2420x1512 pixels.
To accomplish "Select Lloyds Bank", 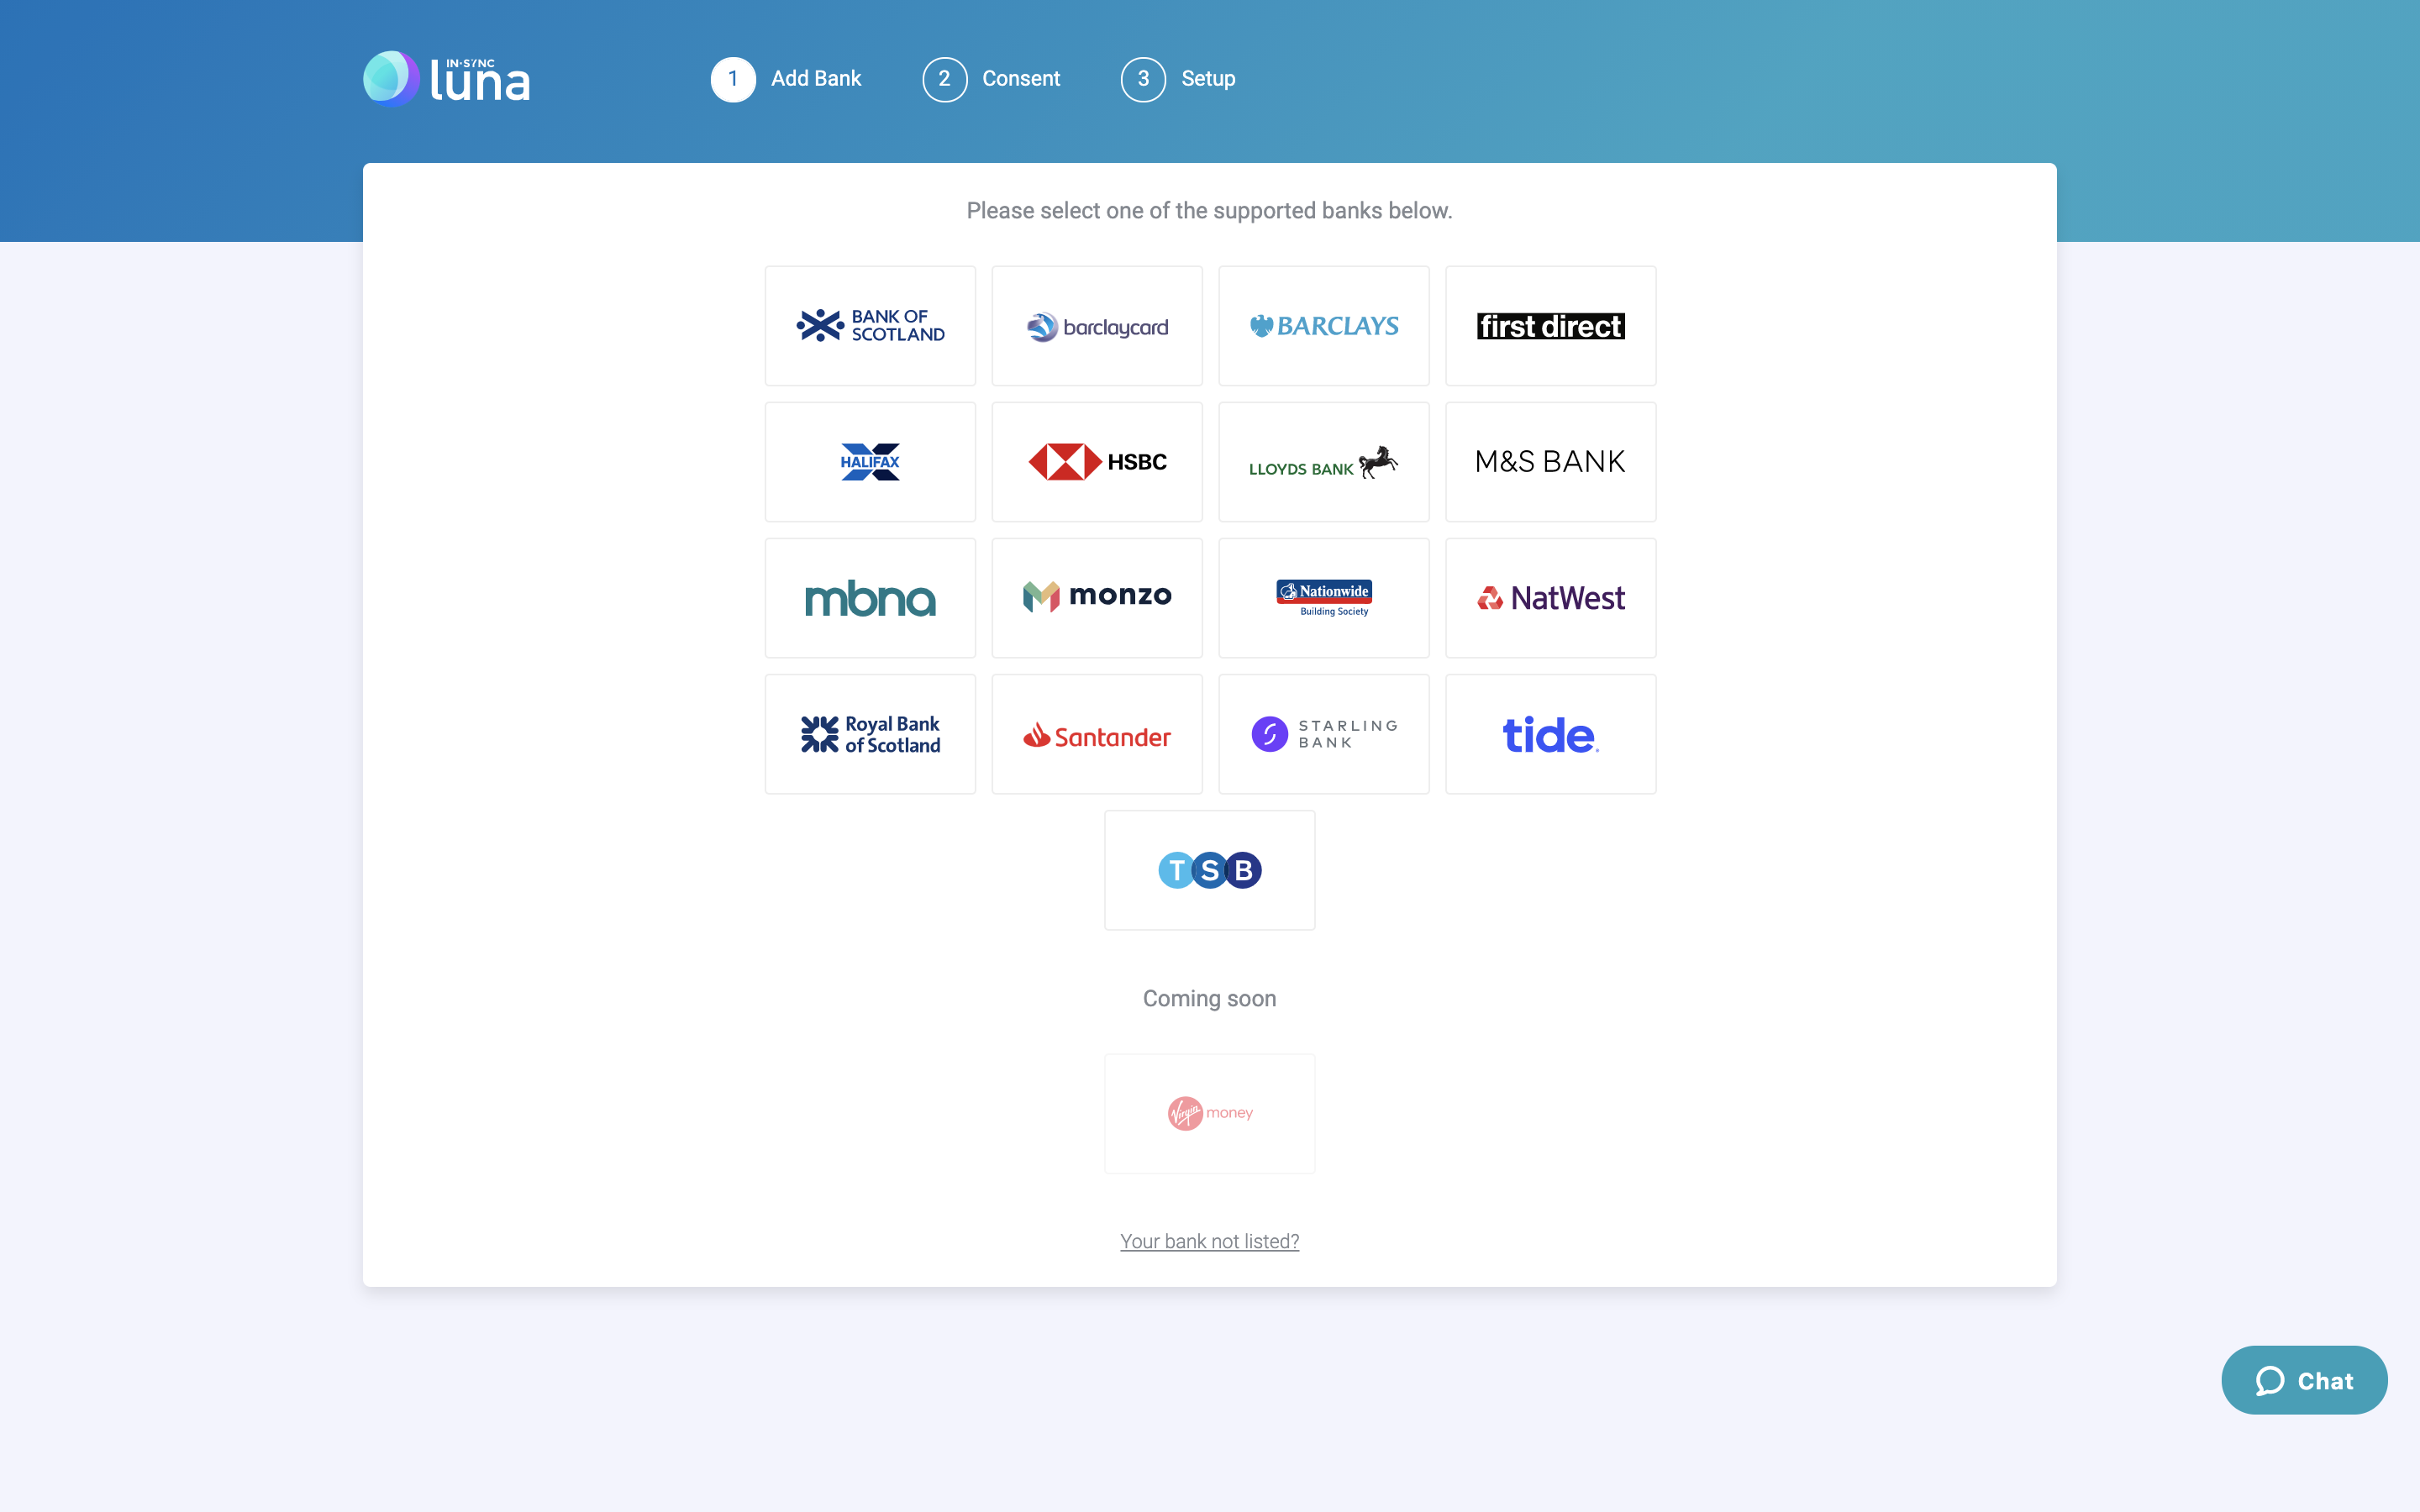I will tap(1324, 461).
